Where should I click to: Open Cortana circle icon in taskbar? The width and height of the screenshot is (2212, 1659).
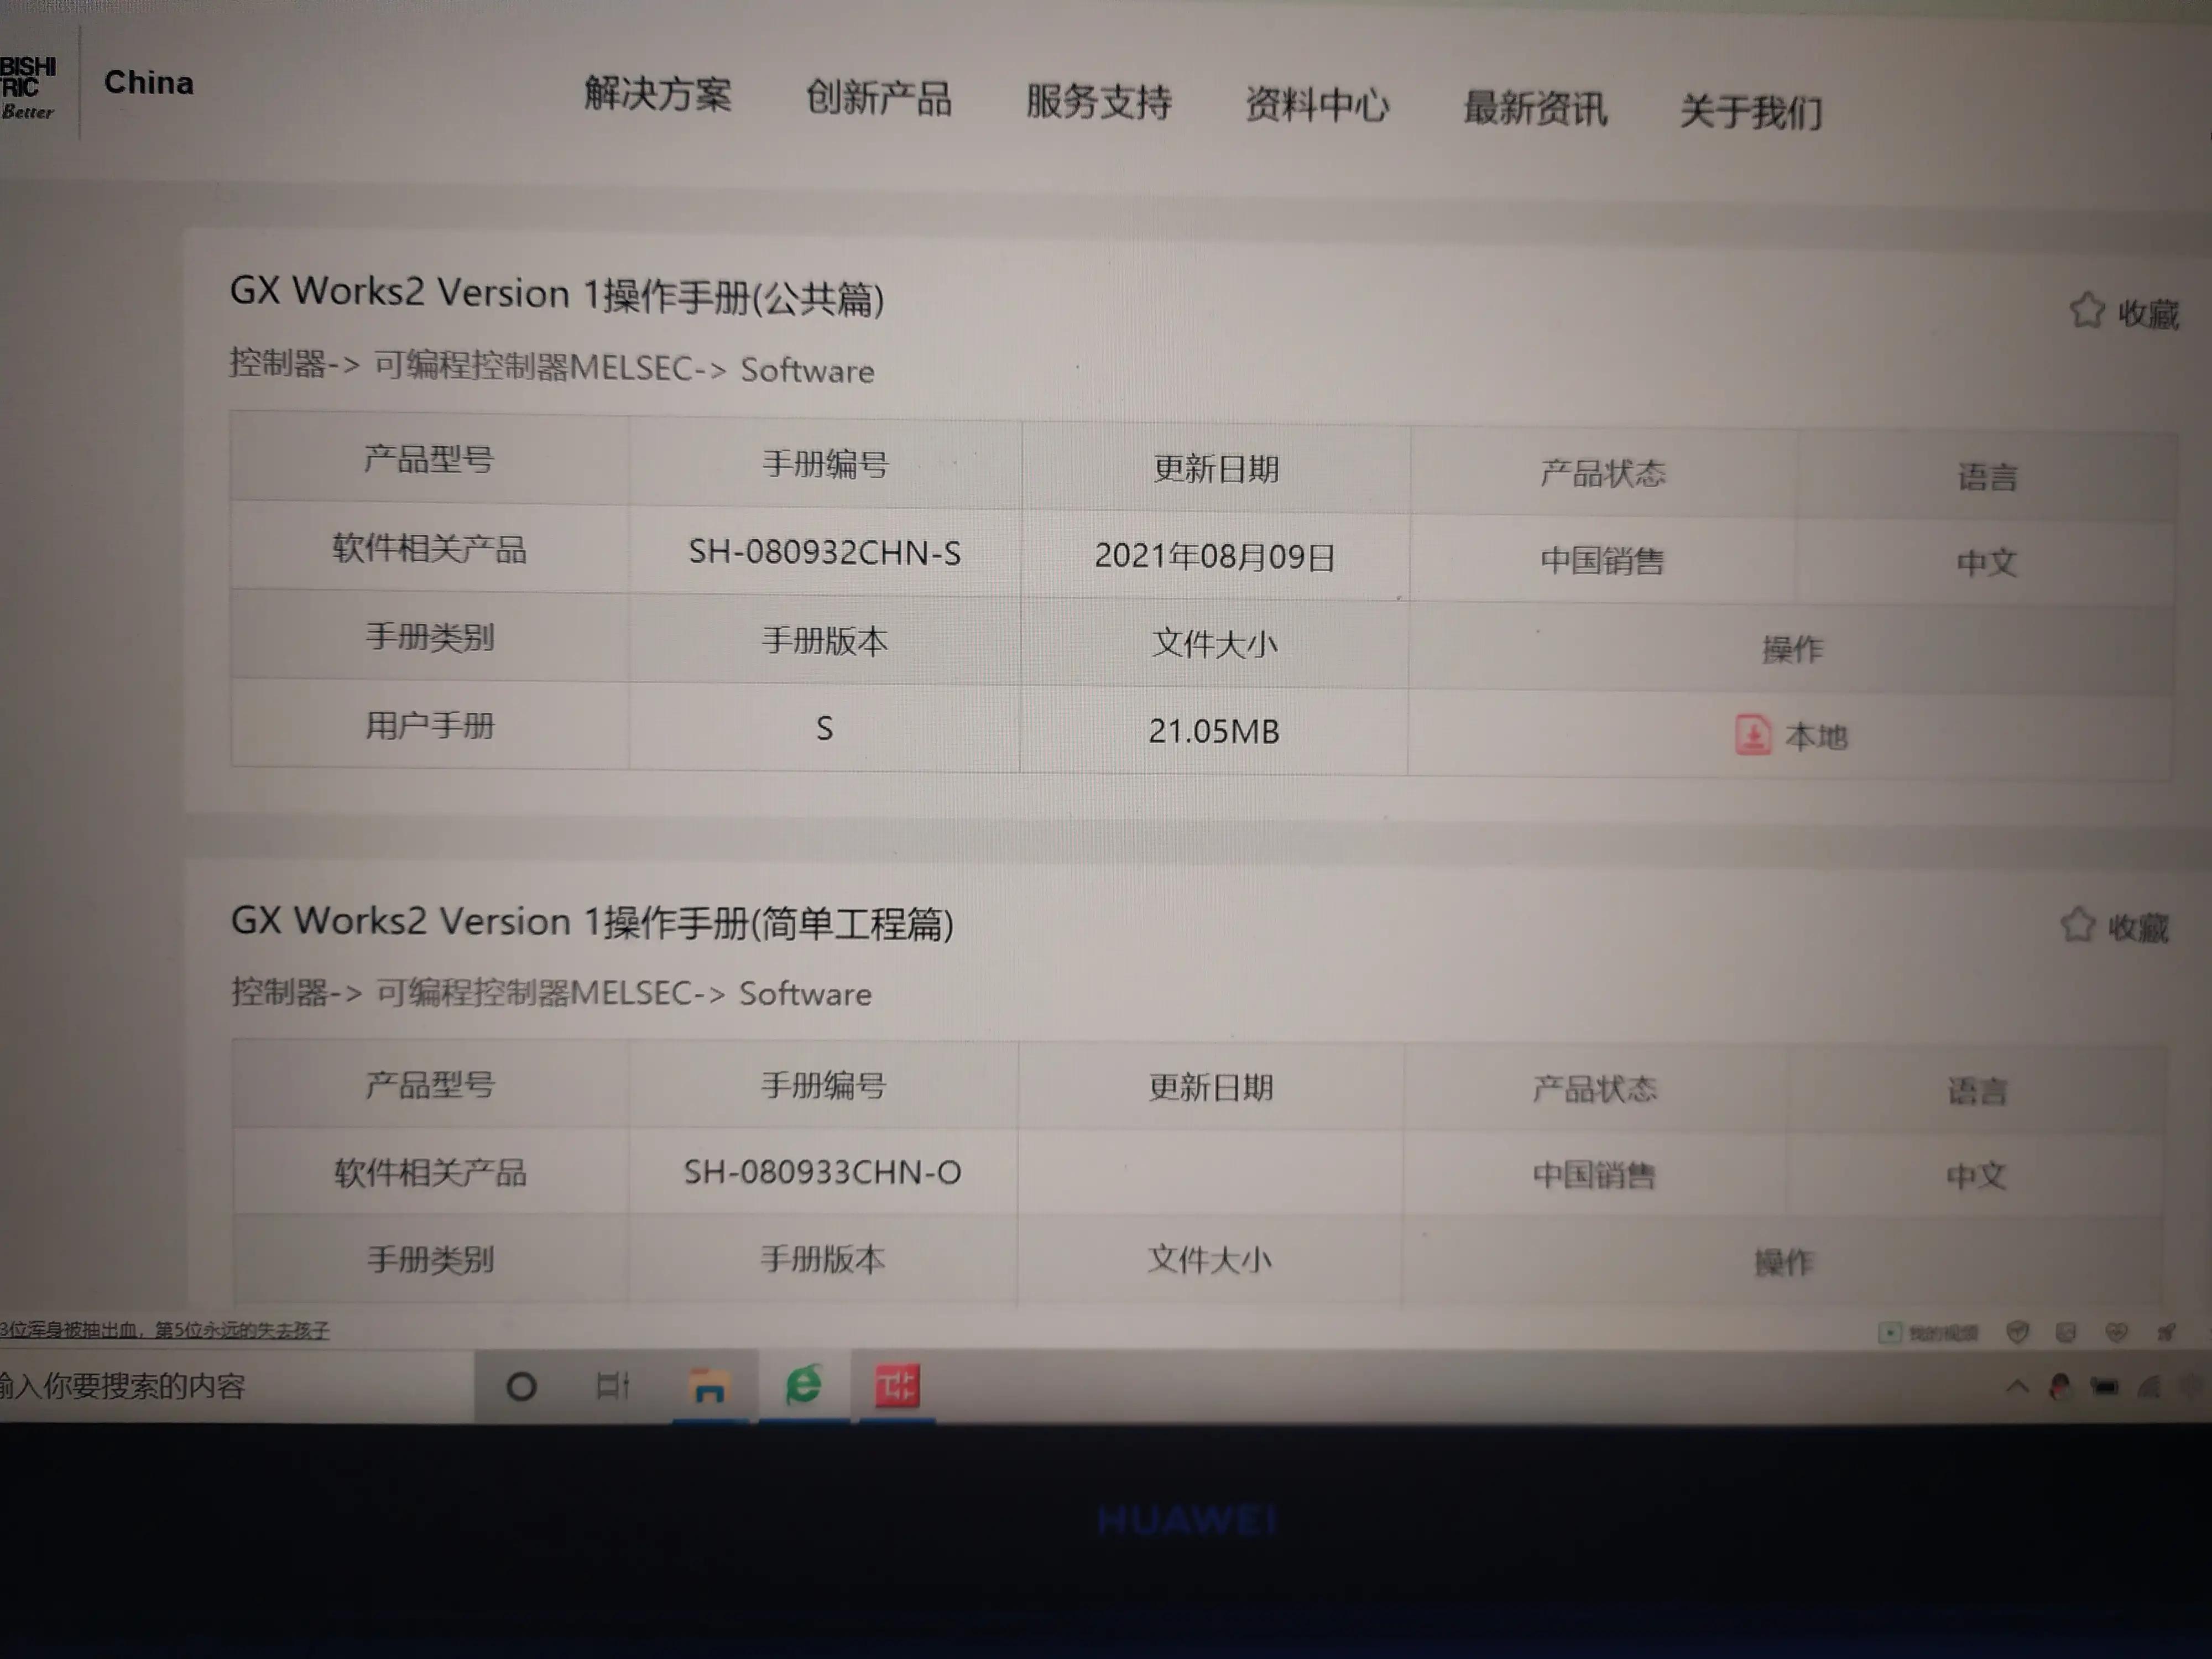[x=521, y=1387]
